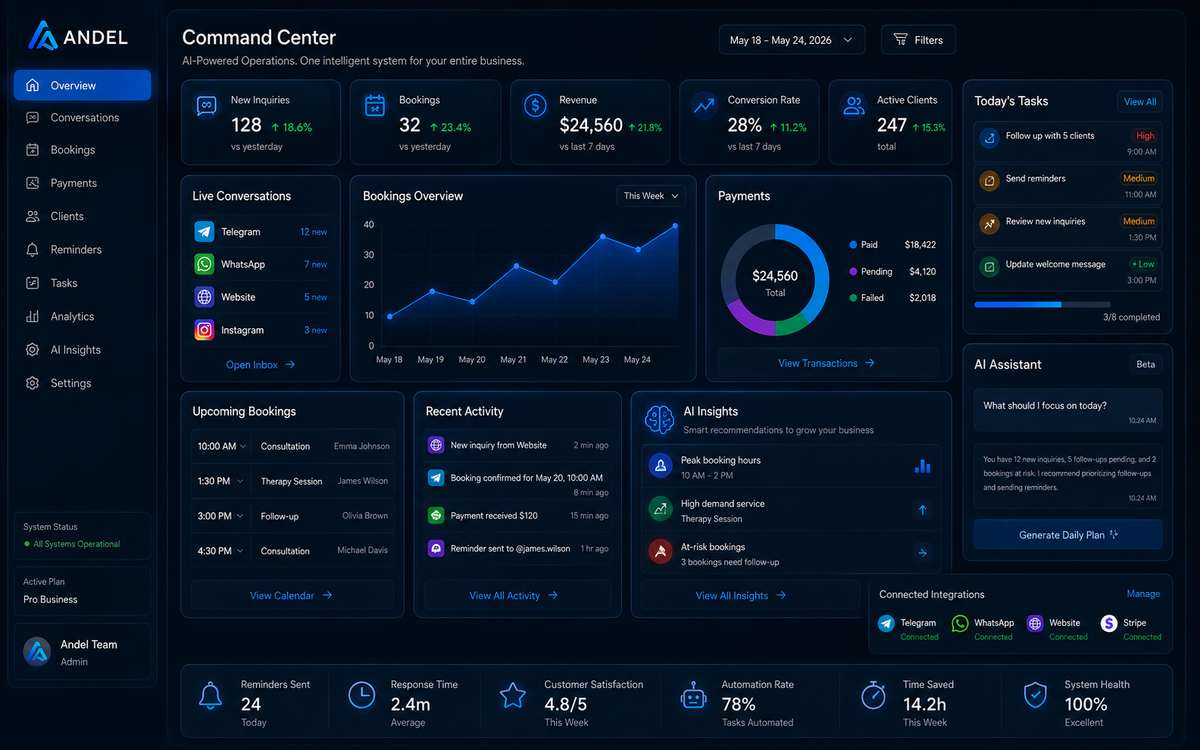1200x750 pixels.
Task: Click the Filters button
Action: click(x=918, y=40)
